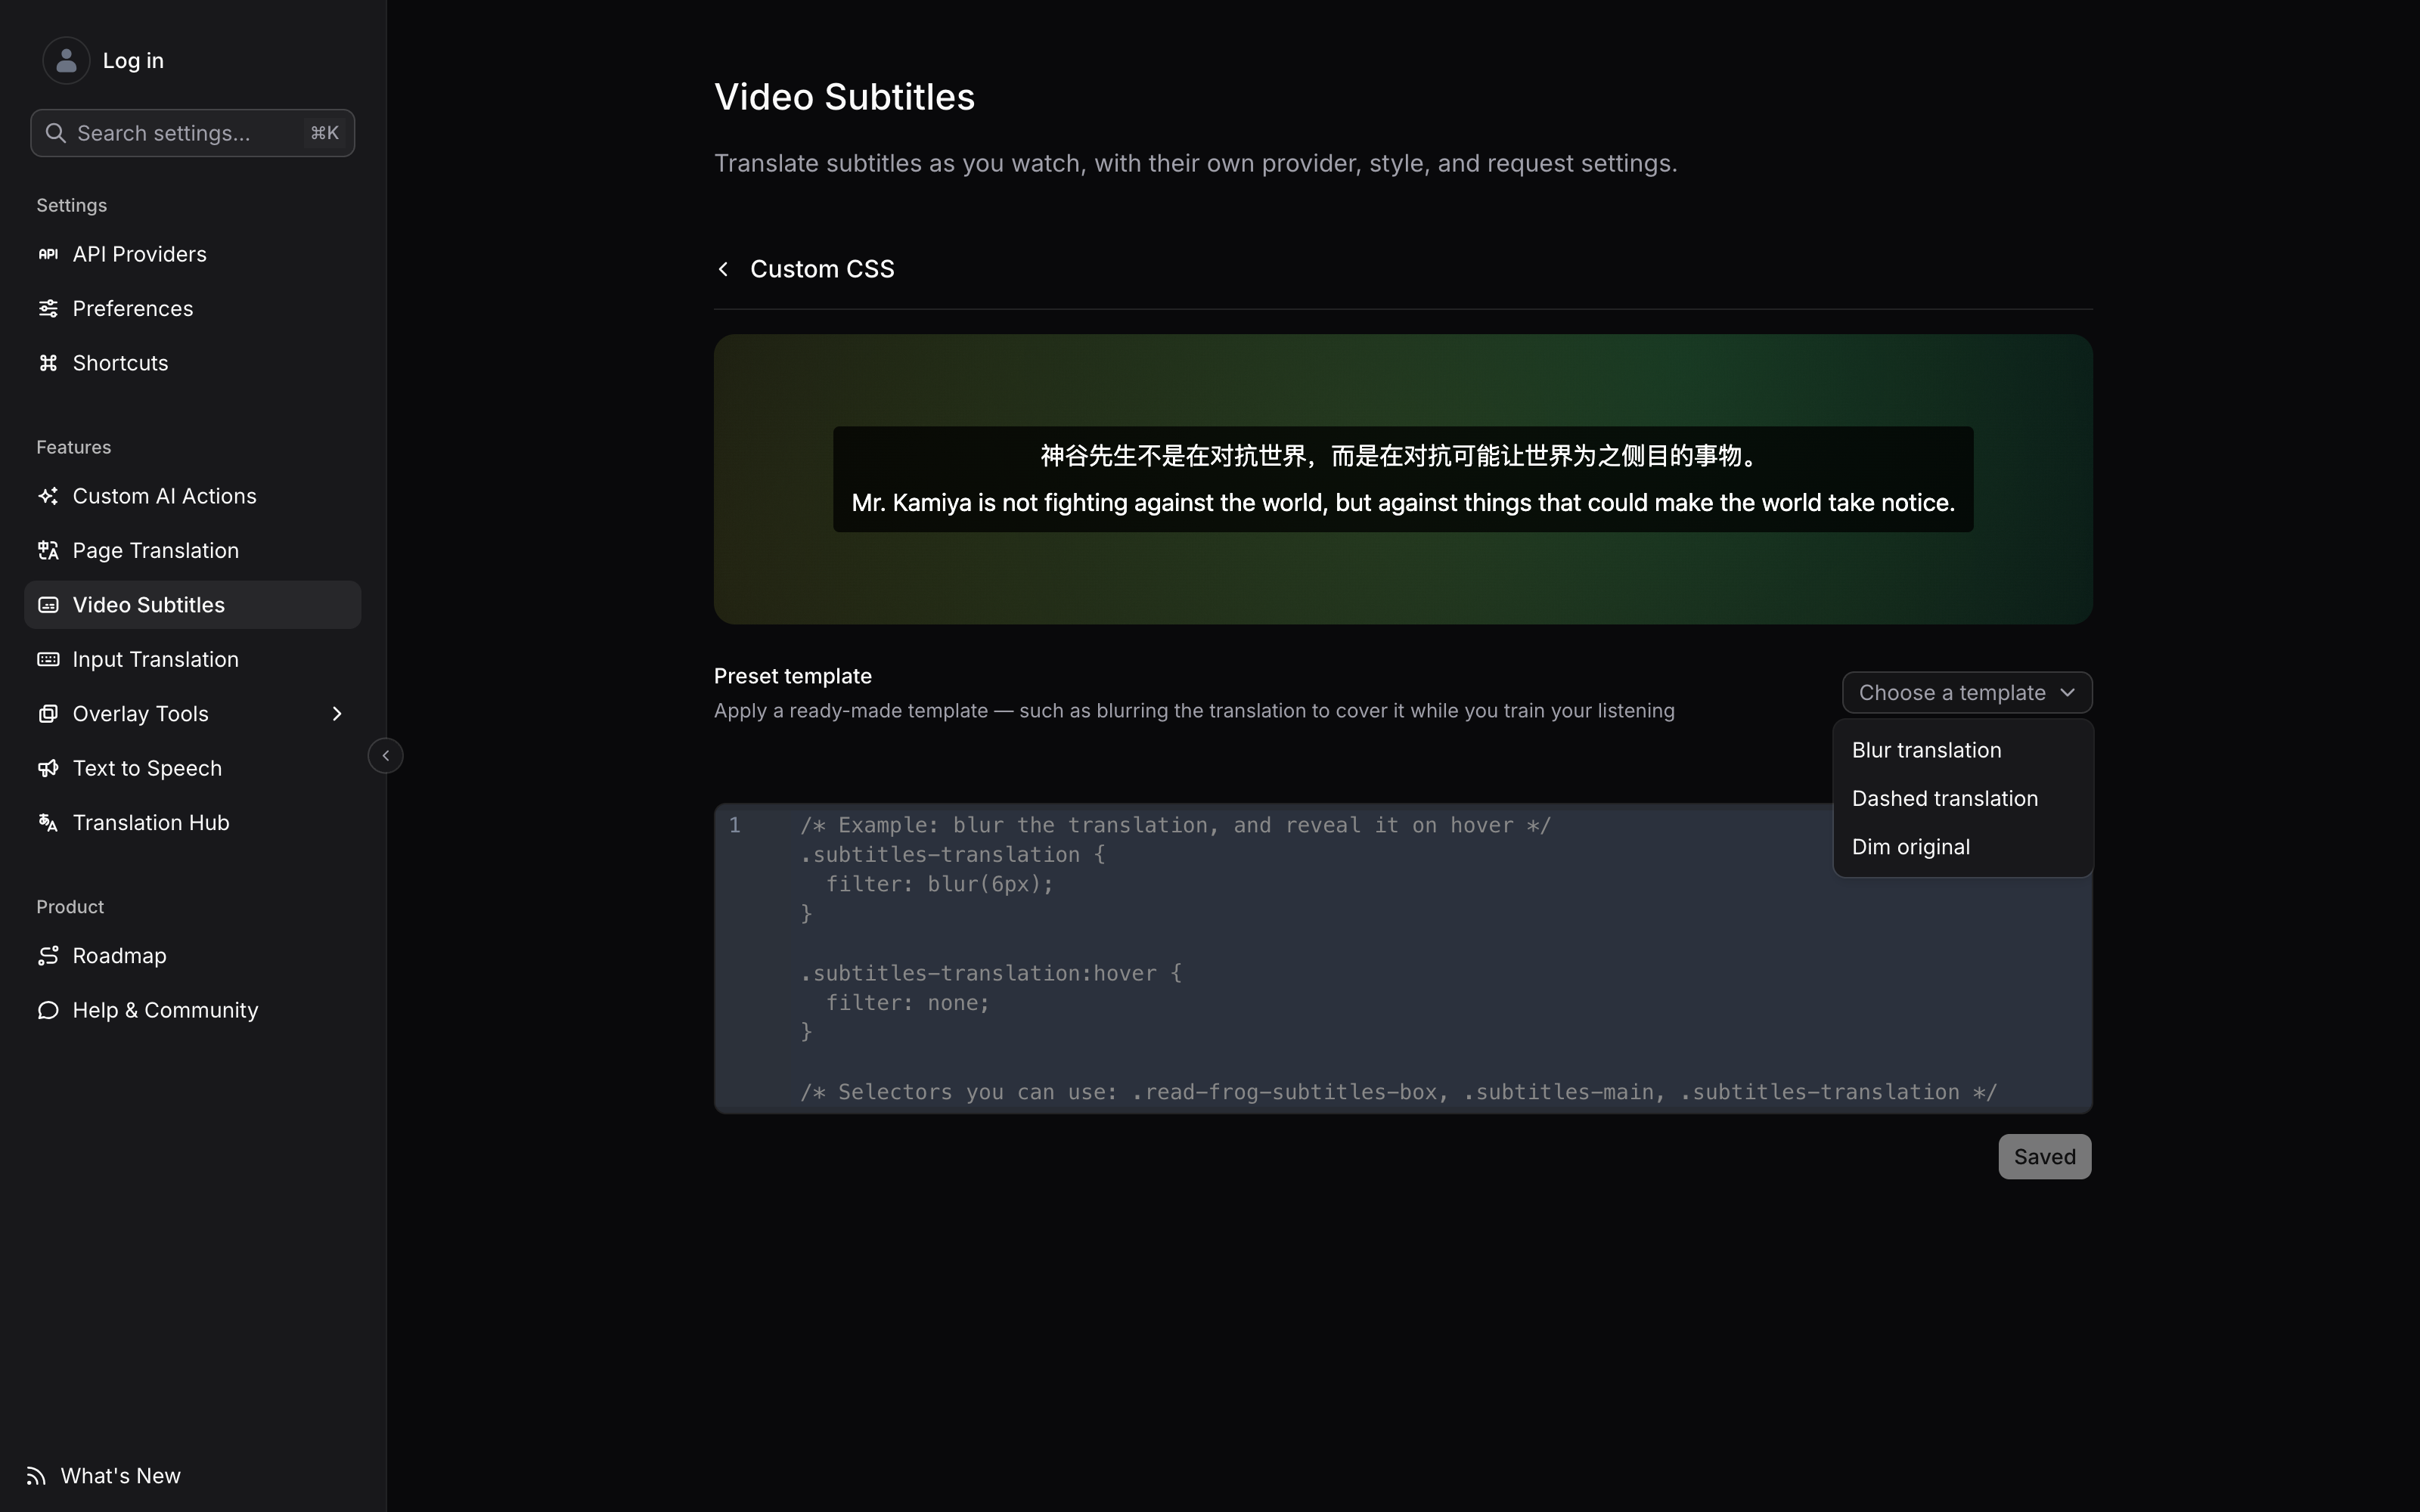2420x1512 pixels.
Task: Expand the Overlay Tools submenu chevron
Action: pyautogui.click(x=337, y=714)
